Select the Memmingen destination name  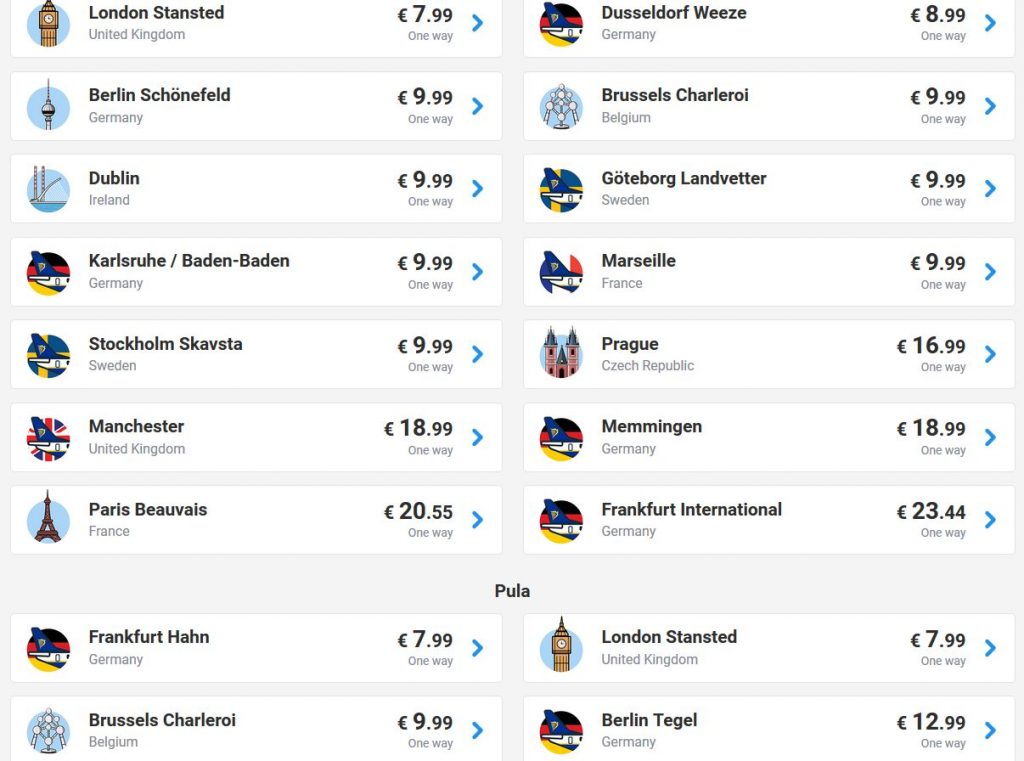(651, 427)
